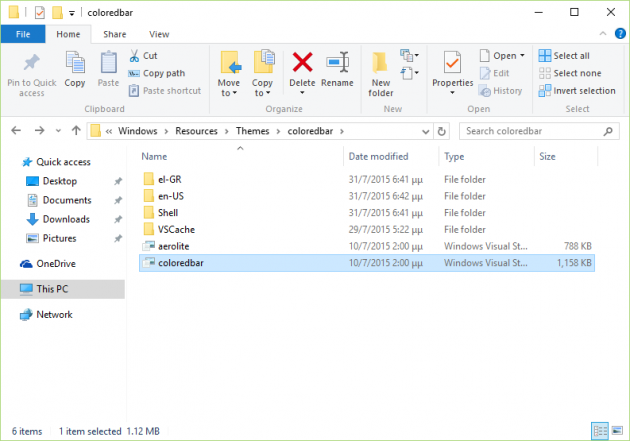Viewport: 630px width, 441px height.
Task: Collapse the ribbon with the chevron
Action: pyautogui.click(x=603, y=34)
